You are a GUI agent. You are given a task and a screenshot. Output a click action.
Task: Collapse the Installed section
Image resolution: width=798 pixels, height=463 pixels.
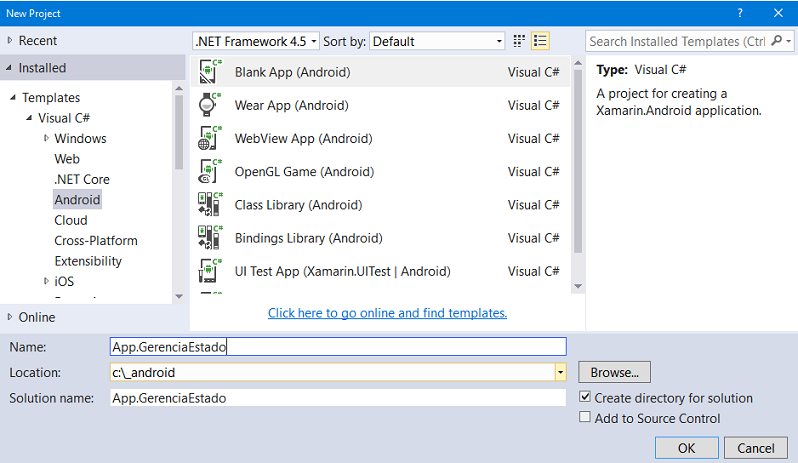pos(9,68)
